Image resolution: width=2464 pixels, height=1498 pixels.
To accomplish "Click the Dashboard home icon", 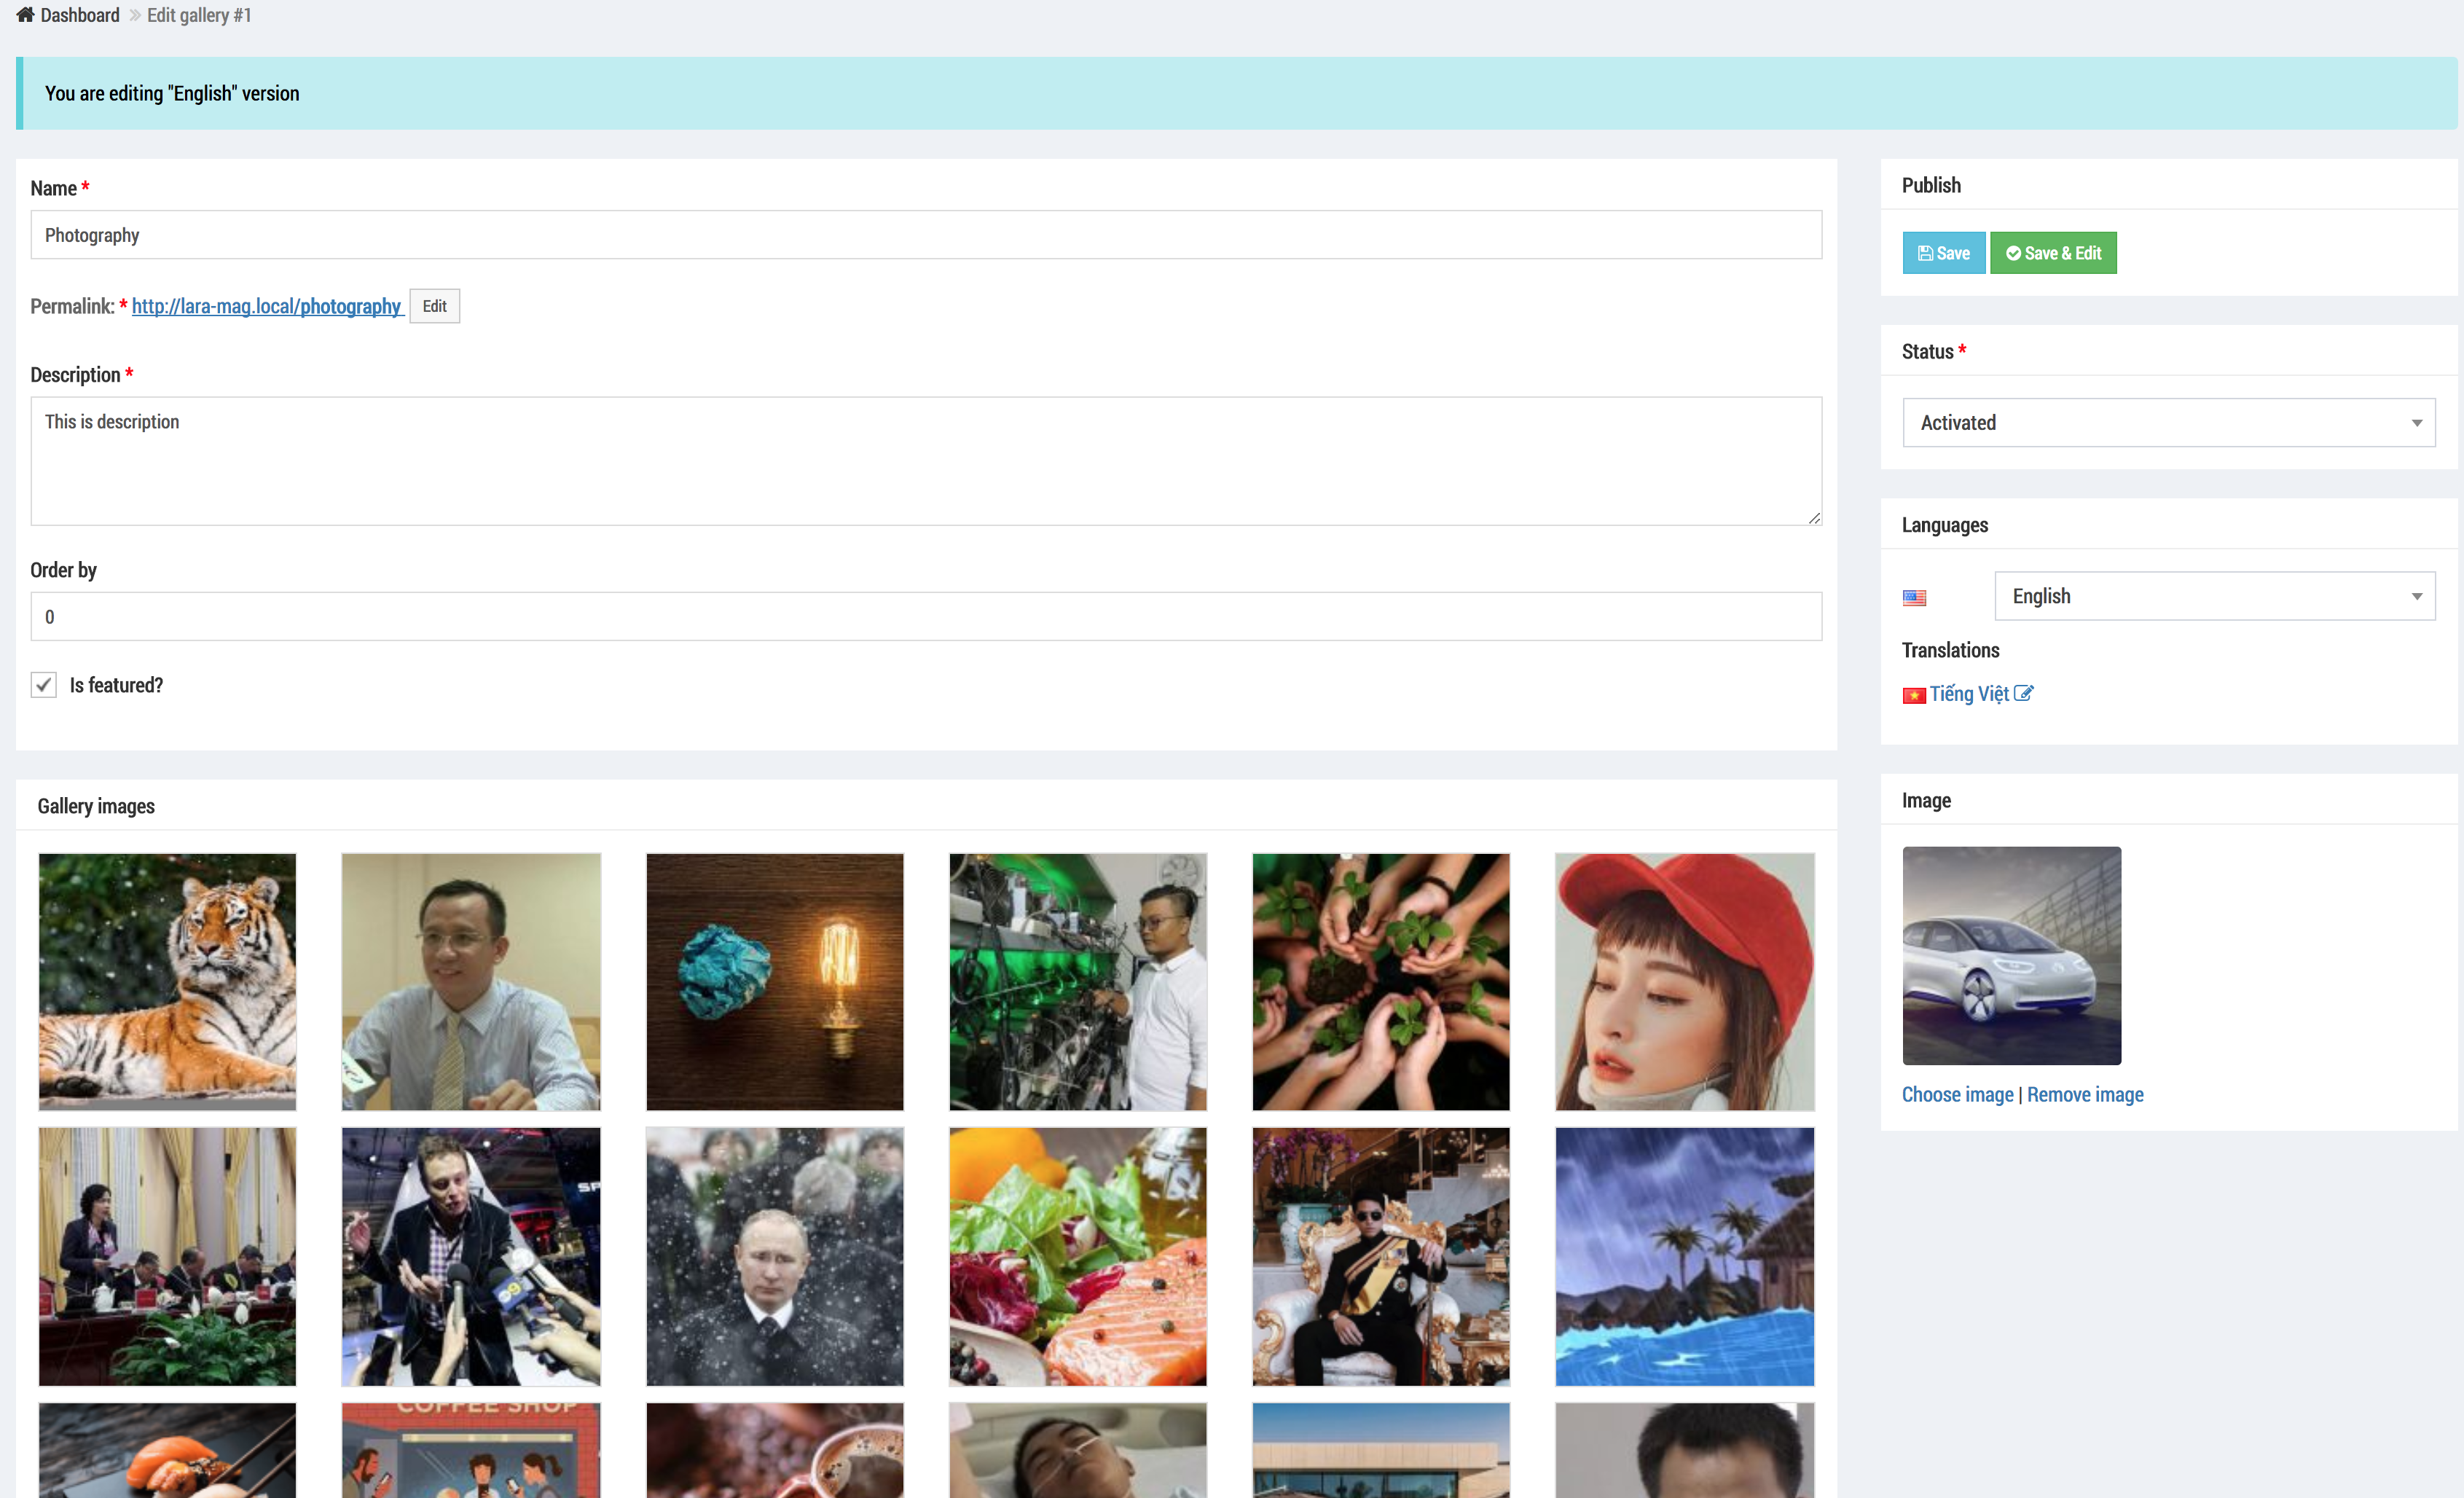I will pyautogui.click(x=25, y=14).
